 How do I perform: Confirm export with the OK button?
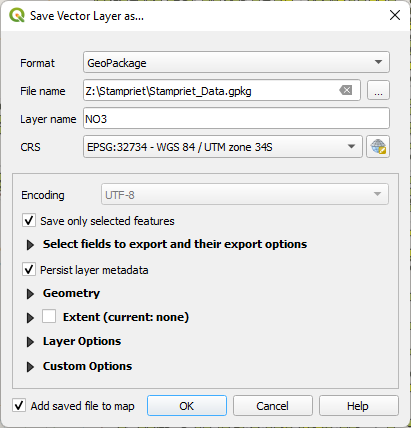[x=187, y=406]
